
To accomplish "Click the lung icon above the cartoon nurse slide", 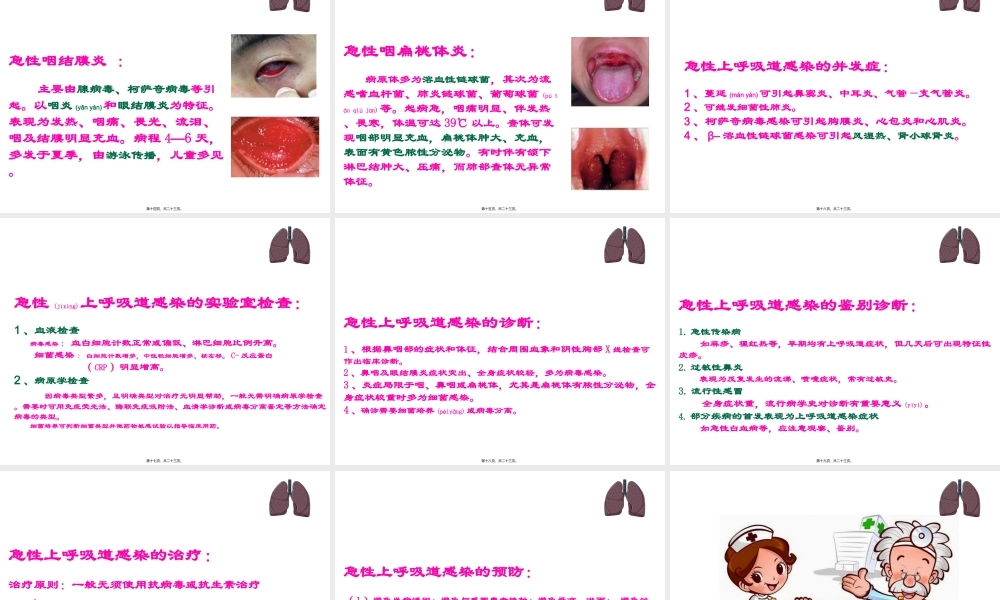I will 959,499.
